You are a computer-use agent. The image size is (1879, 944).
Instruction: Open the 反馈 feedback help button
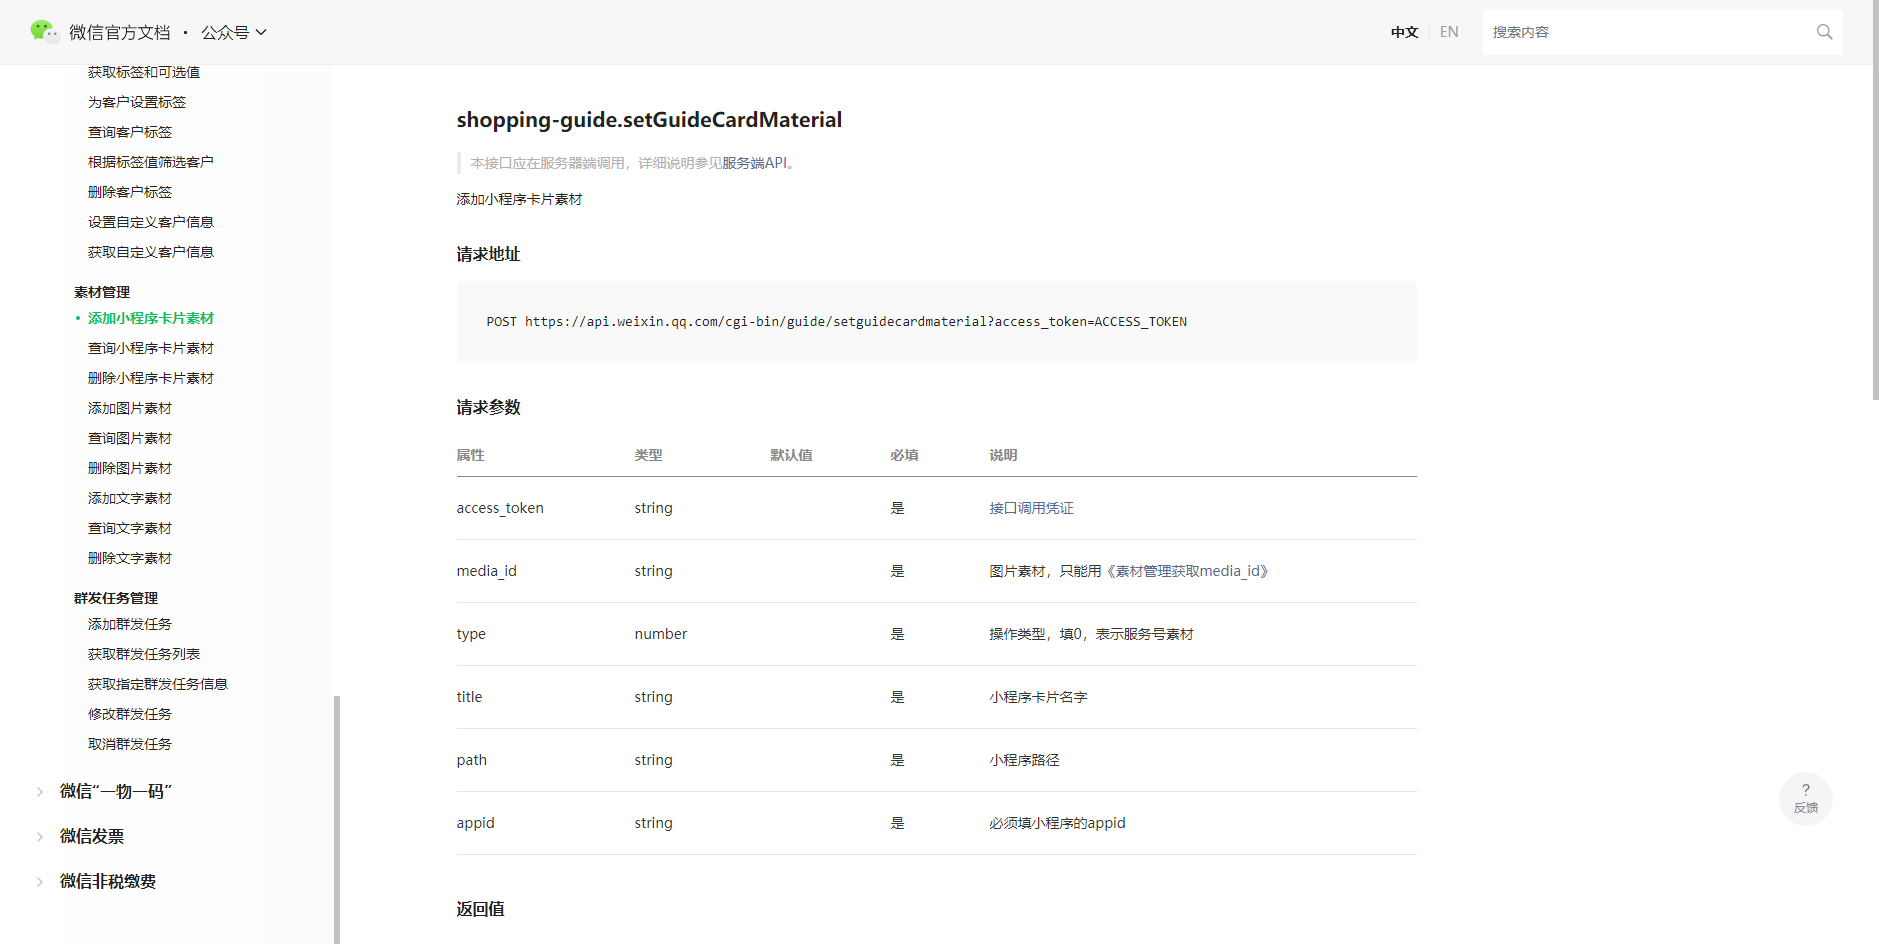tap(1805, 798)
